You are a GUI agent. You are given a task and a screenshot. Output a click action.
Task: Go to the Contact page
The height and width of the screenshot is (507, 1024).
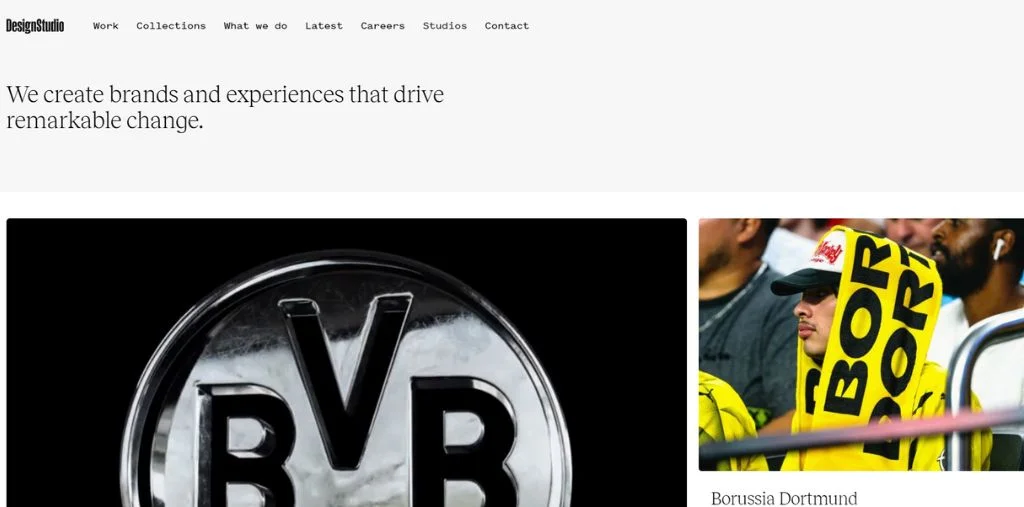pyautogui.click(x=507, y=26)
